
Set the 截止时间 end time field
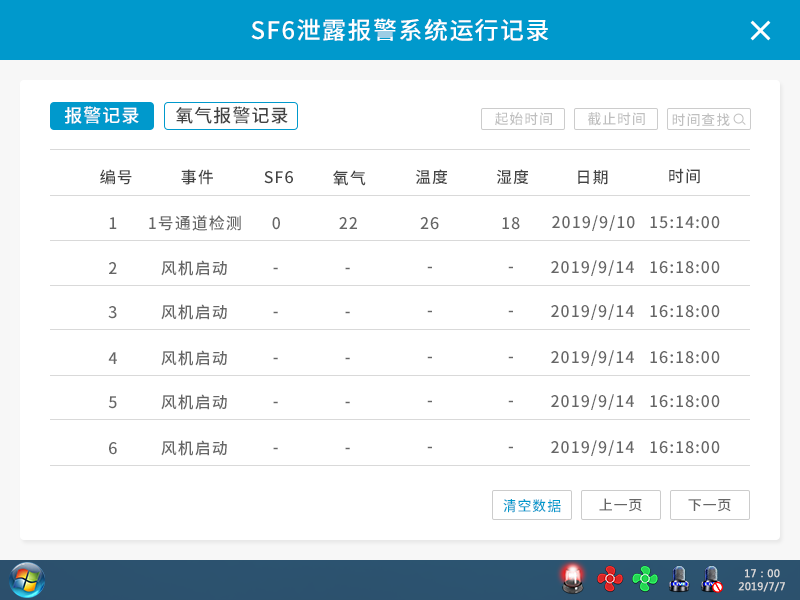point(616,119)
